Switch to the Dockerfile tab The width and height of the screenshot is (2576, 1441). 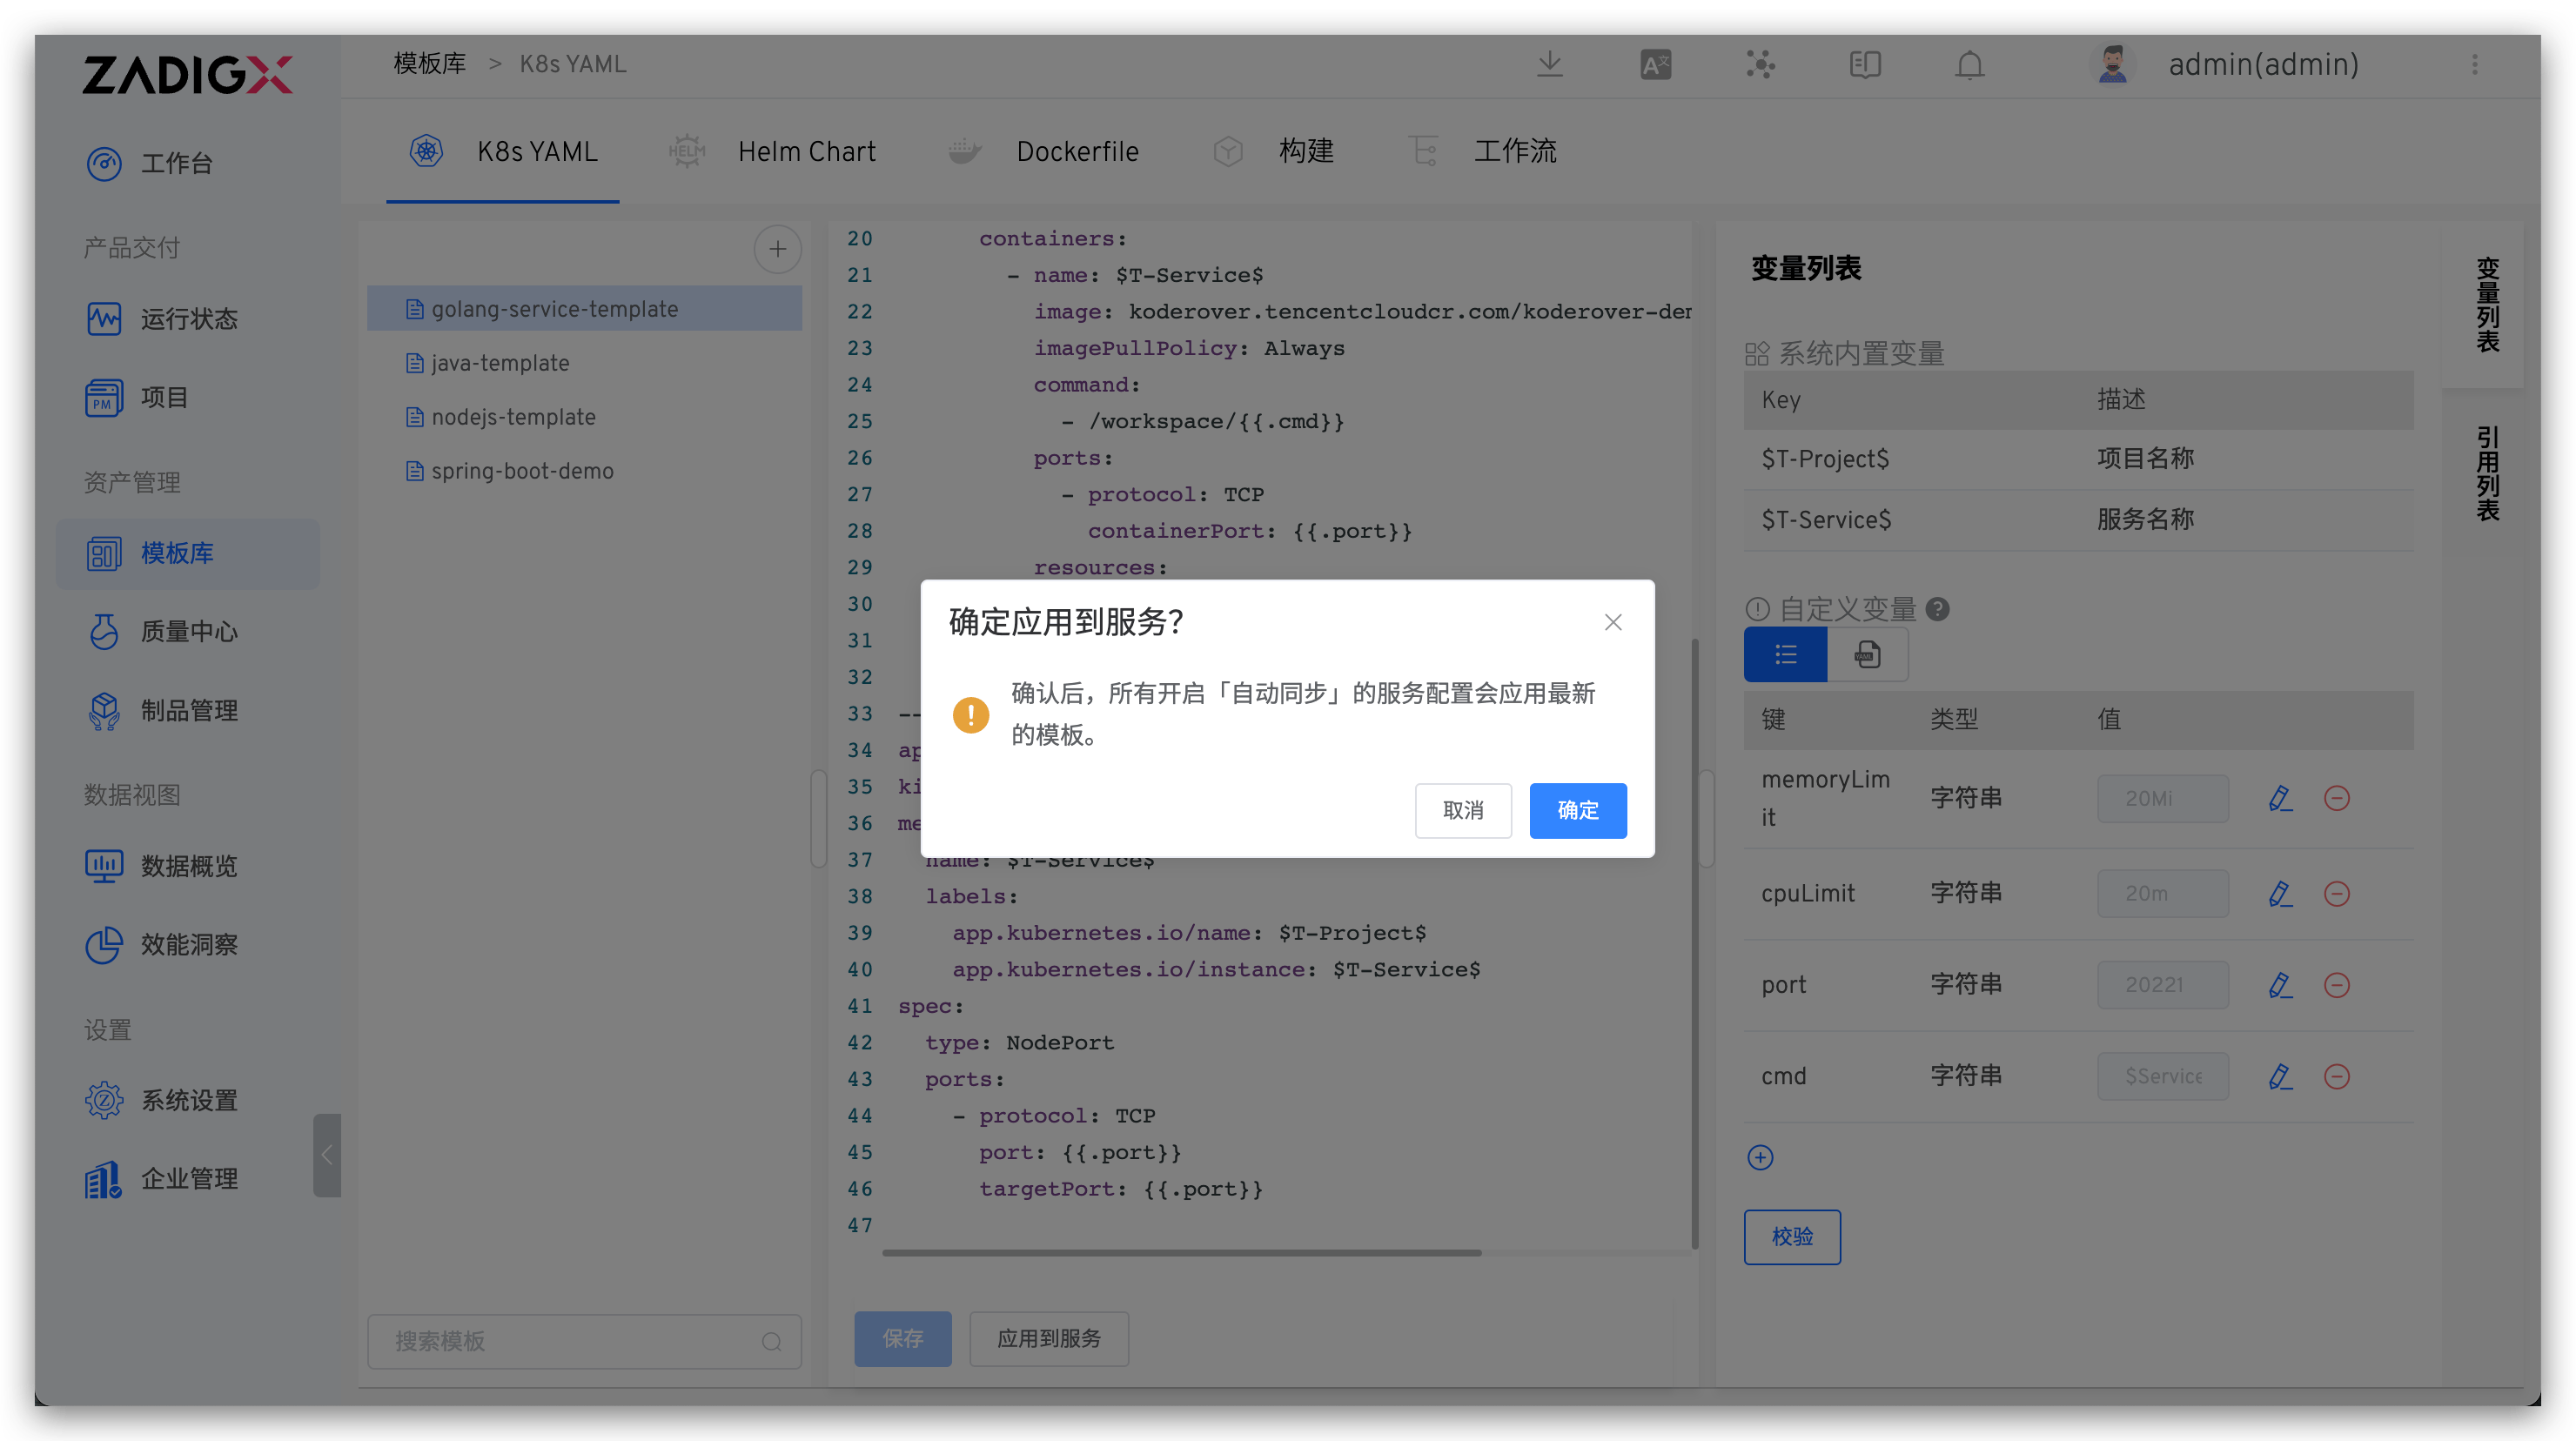[x=1077, y=152]
